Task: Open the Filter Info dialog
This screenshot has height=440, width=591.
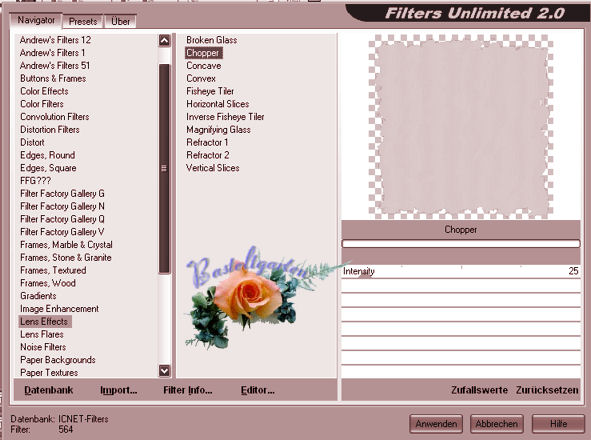Action: coord(188,390)
